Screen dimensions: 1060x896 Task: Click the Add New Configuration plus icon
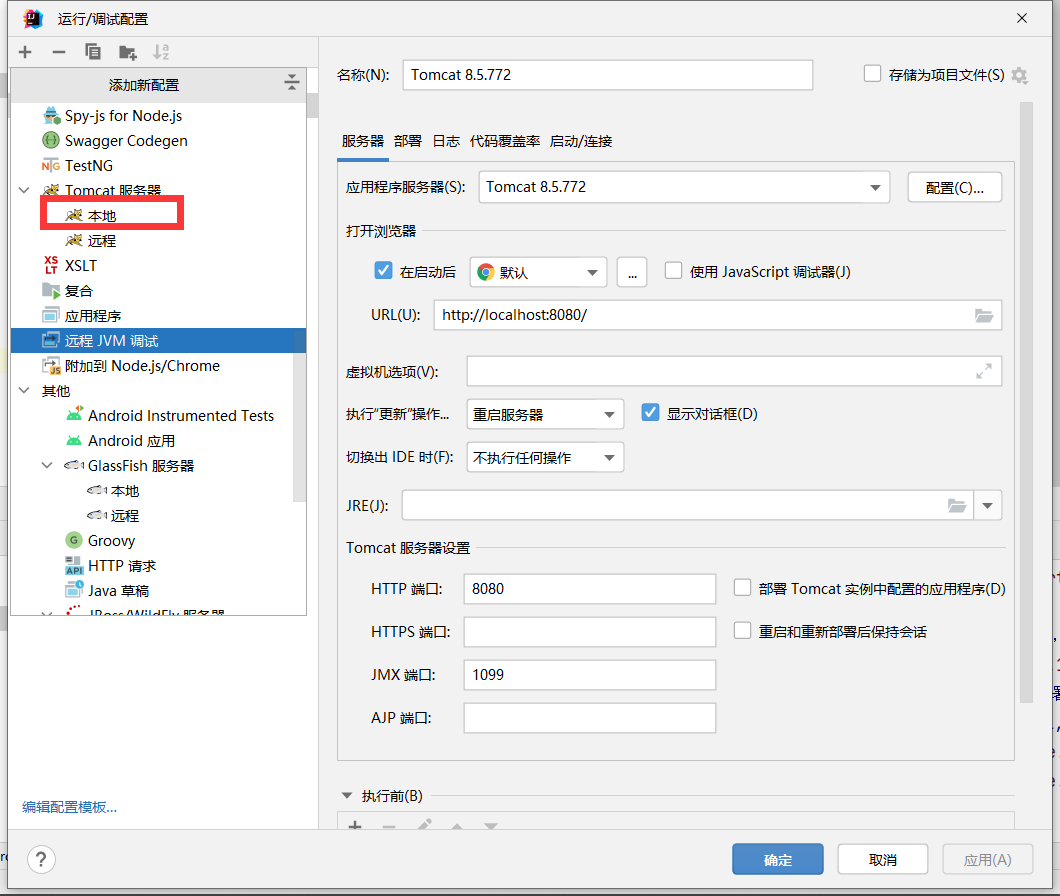pyautogui.click(x=25, y=52)
